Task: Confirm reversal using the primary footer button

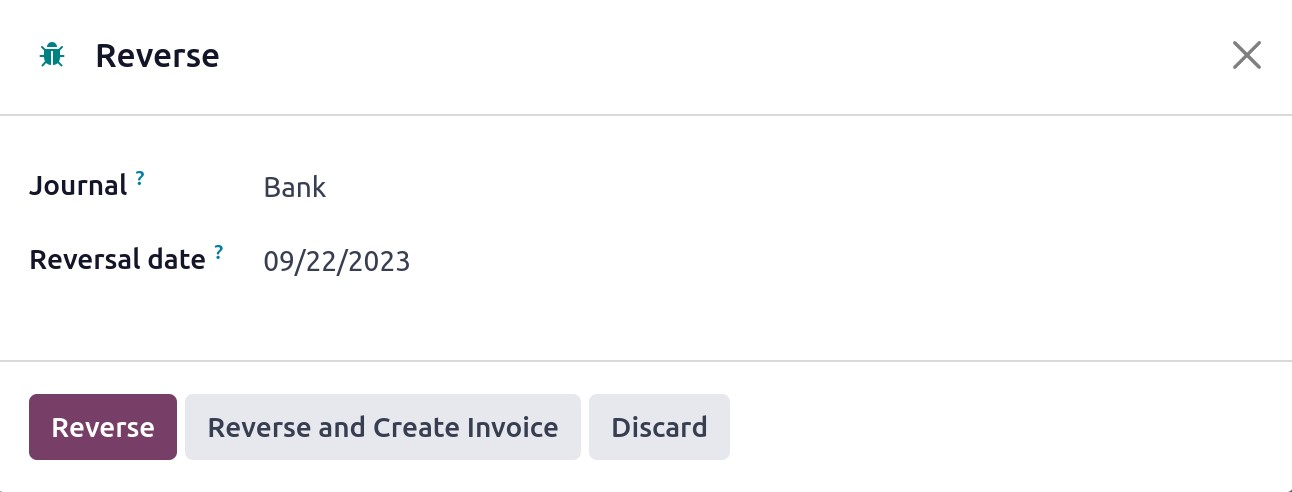Action: coord(103,427)
